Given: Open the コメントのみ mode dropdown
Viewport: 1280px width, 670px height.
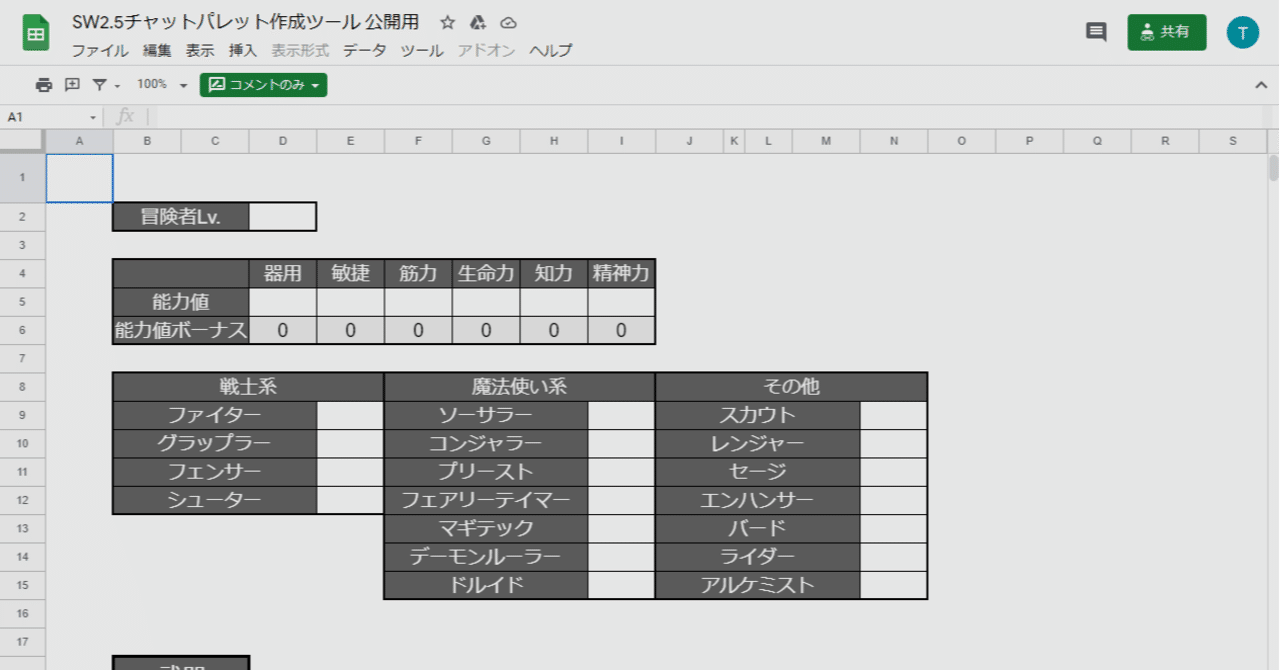Looking at the screenshot, I should pos(263,85).
